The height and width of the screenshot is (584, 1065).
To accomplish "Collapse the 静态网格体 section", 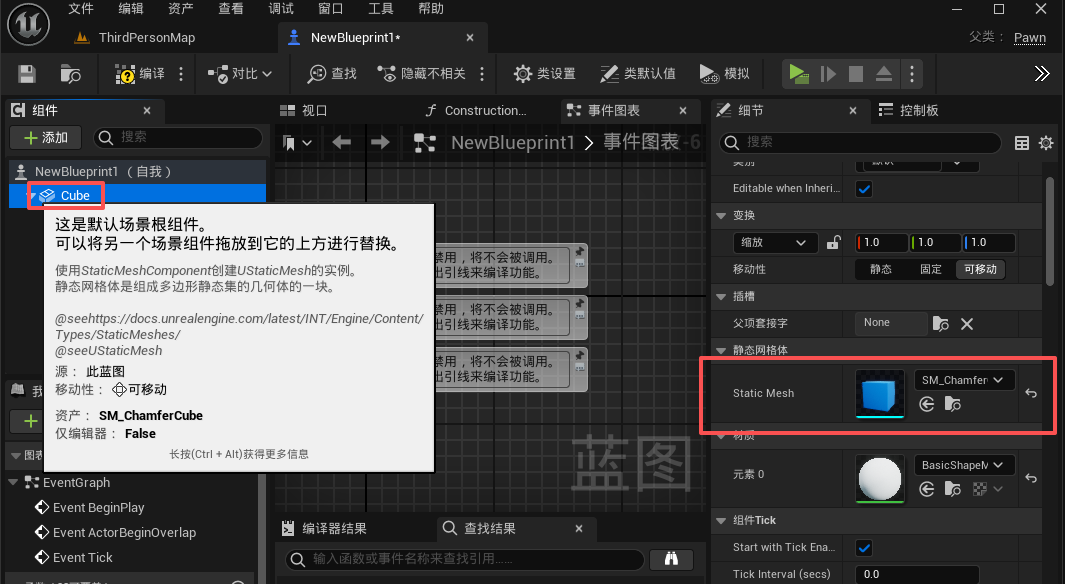I will (722, 350).
